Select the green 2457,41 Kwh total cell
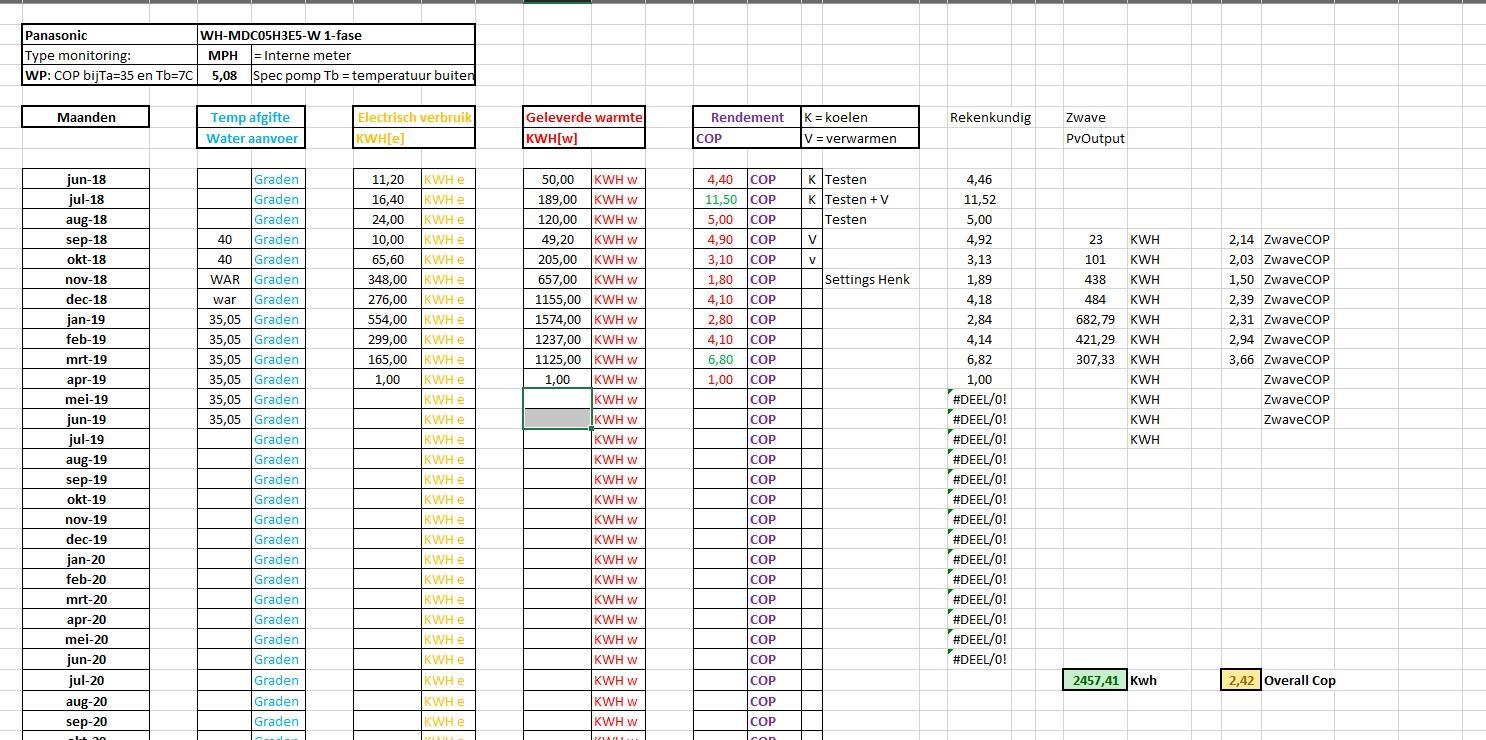The image size is (1486, 740). pos(1095,680)
